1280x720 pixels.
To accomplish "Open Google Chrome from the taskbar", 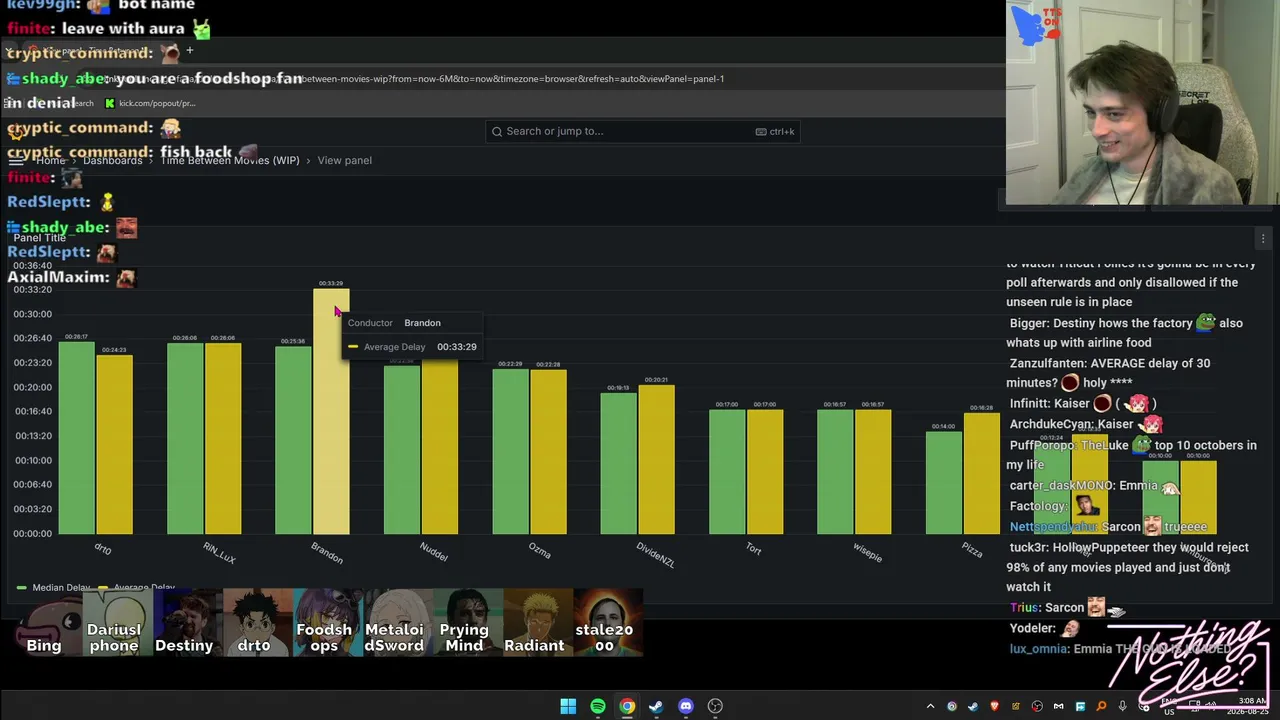I will 627,706.
